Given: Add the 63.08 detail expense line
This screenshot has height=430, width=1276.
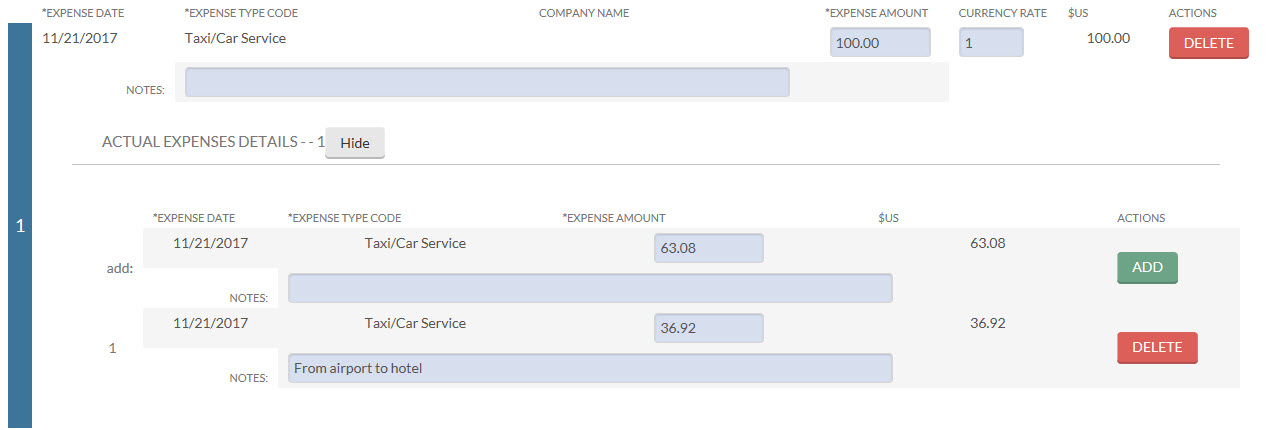Looking at the screenshot, I should tap(1147, 268).
